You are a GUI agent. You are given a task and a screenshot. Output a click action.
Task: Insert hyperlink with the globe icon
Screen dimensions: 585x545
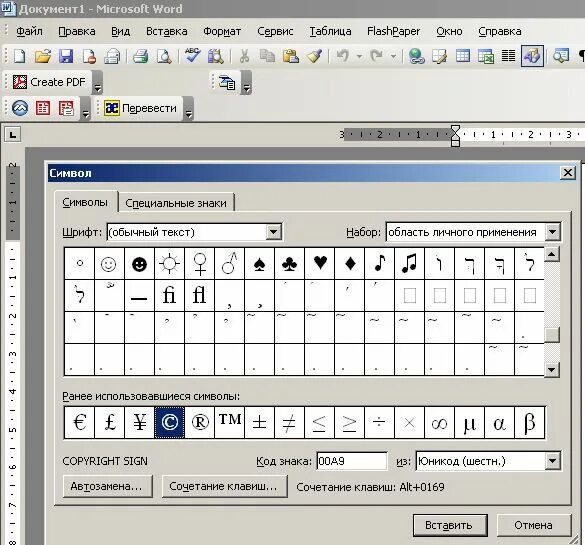tap(416, 56)
